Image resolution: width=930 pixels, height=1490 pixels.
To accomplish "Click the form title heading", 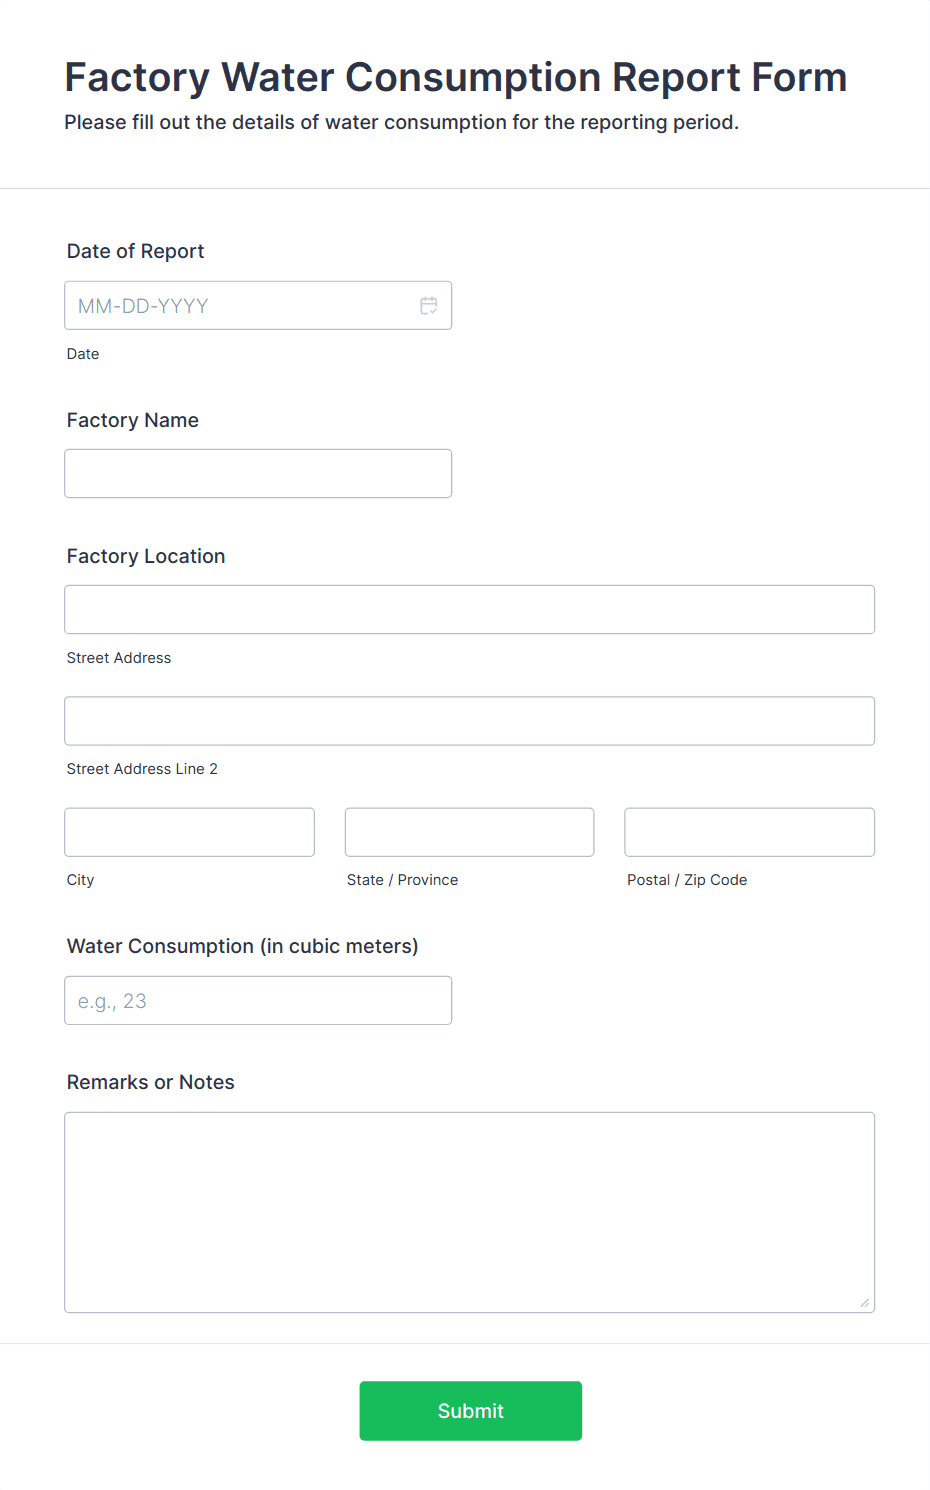I will click(x=455, y=77).
